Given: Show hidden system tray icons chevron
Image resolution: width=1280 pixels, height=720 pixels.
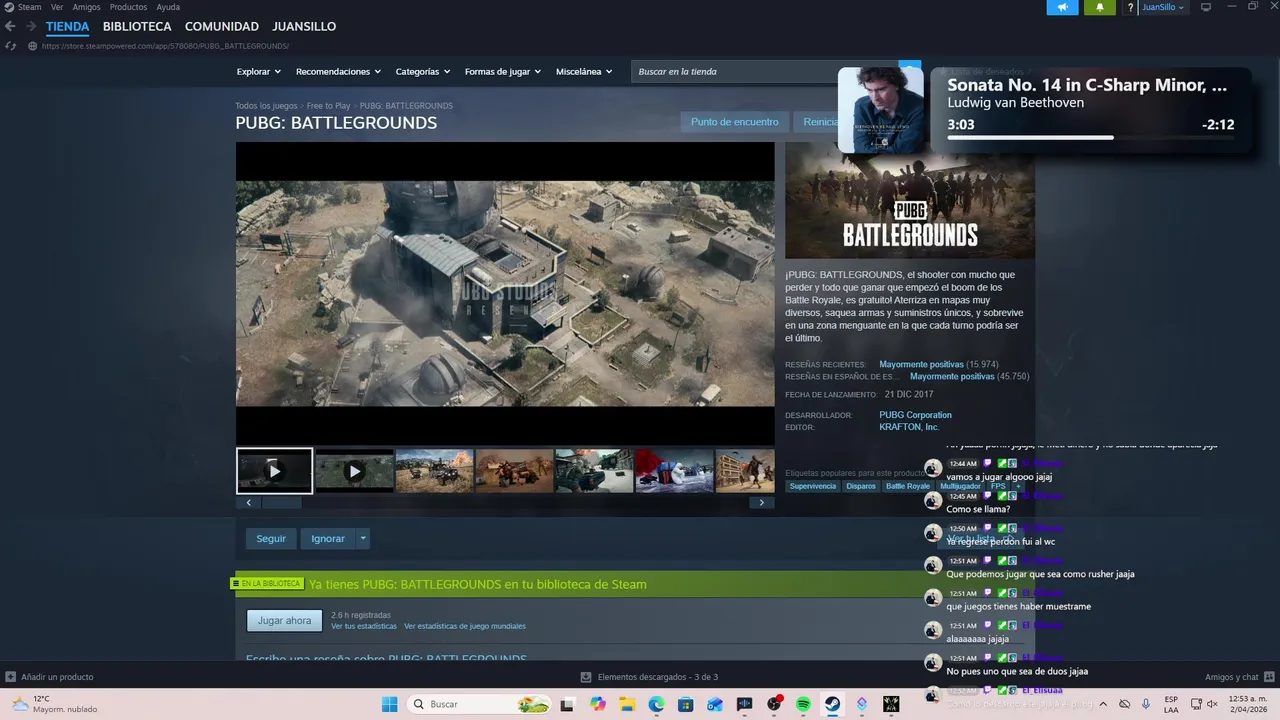Looking at the screenshot, I should (x=1103, y=704).
